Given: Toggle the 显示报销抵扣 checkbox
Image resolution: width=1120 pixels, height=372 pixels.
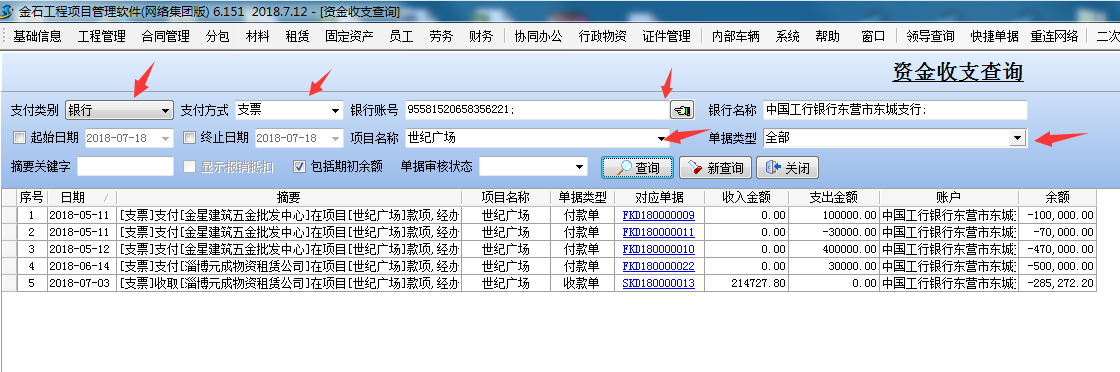Looking at the screenshot, I should point(189,166).
